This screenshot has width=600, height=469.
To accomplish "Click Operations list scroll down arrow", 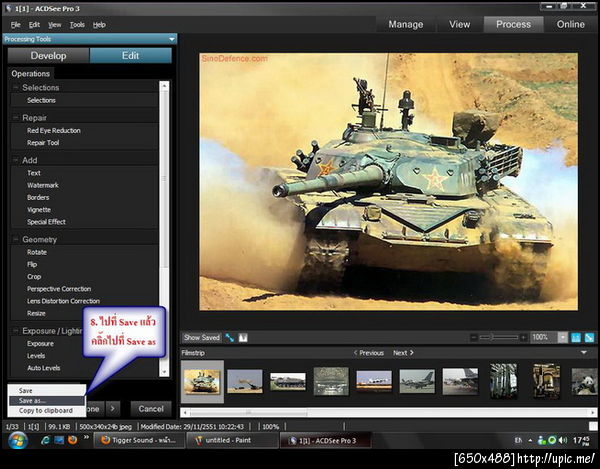I will [x=164, y=372].
